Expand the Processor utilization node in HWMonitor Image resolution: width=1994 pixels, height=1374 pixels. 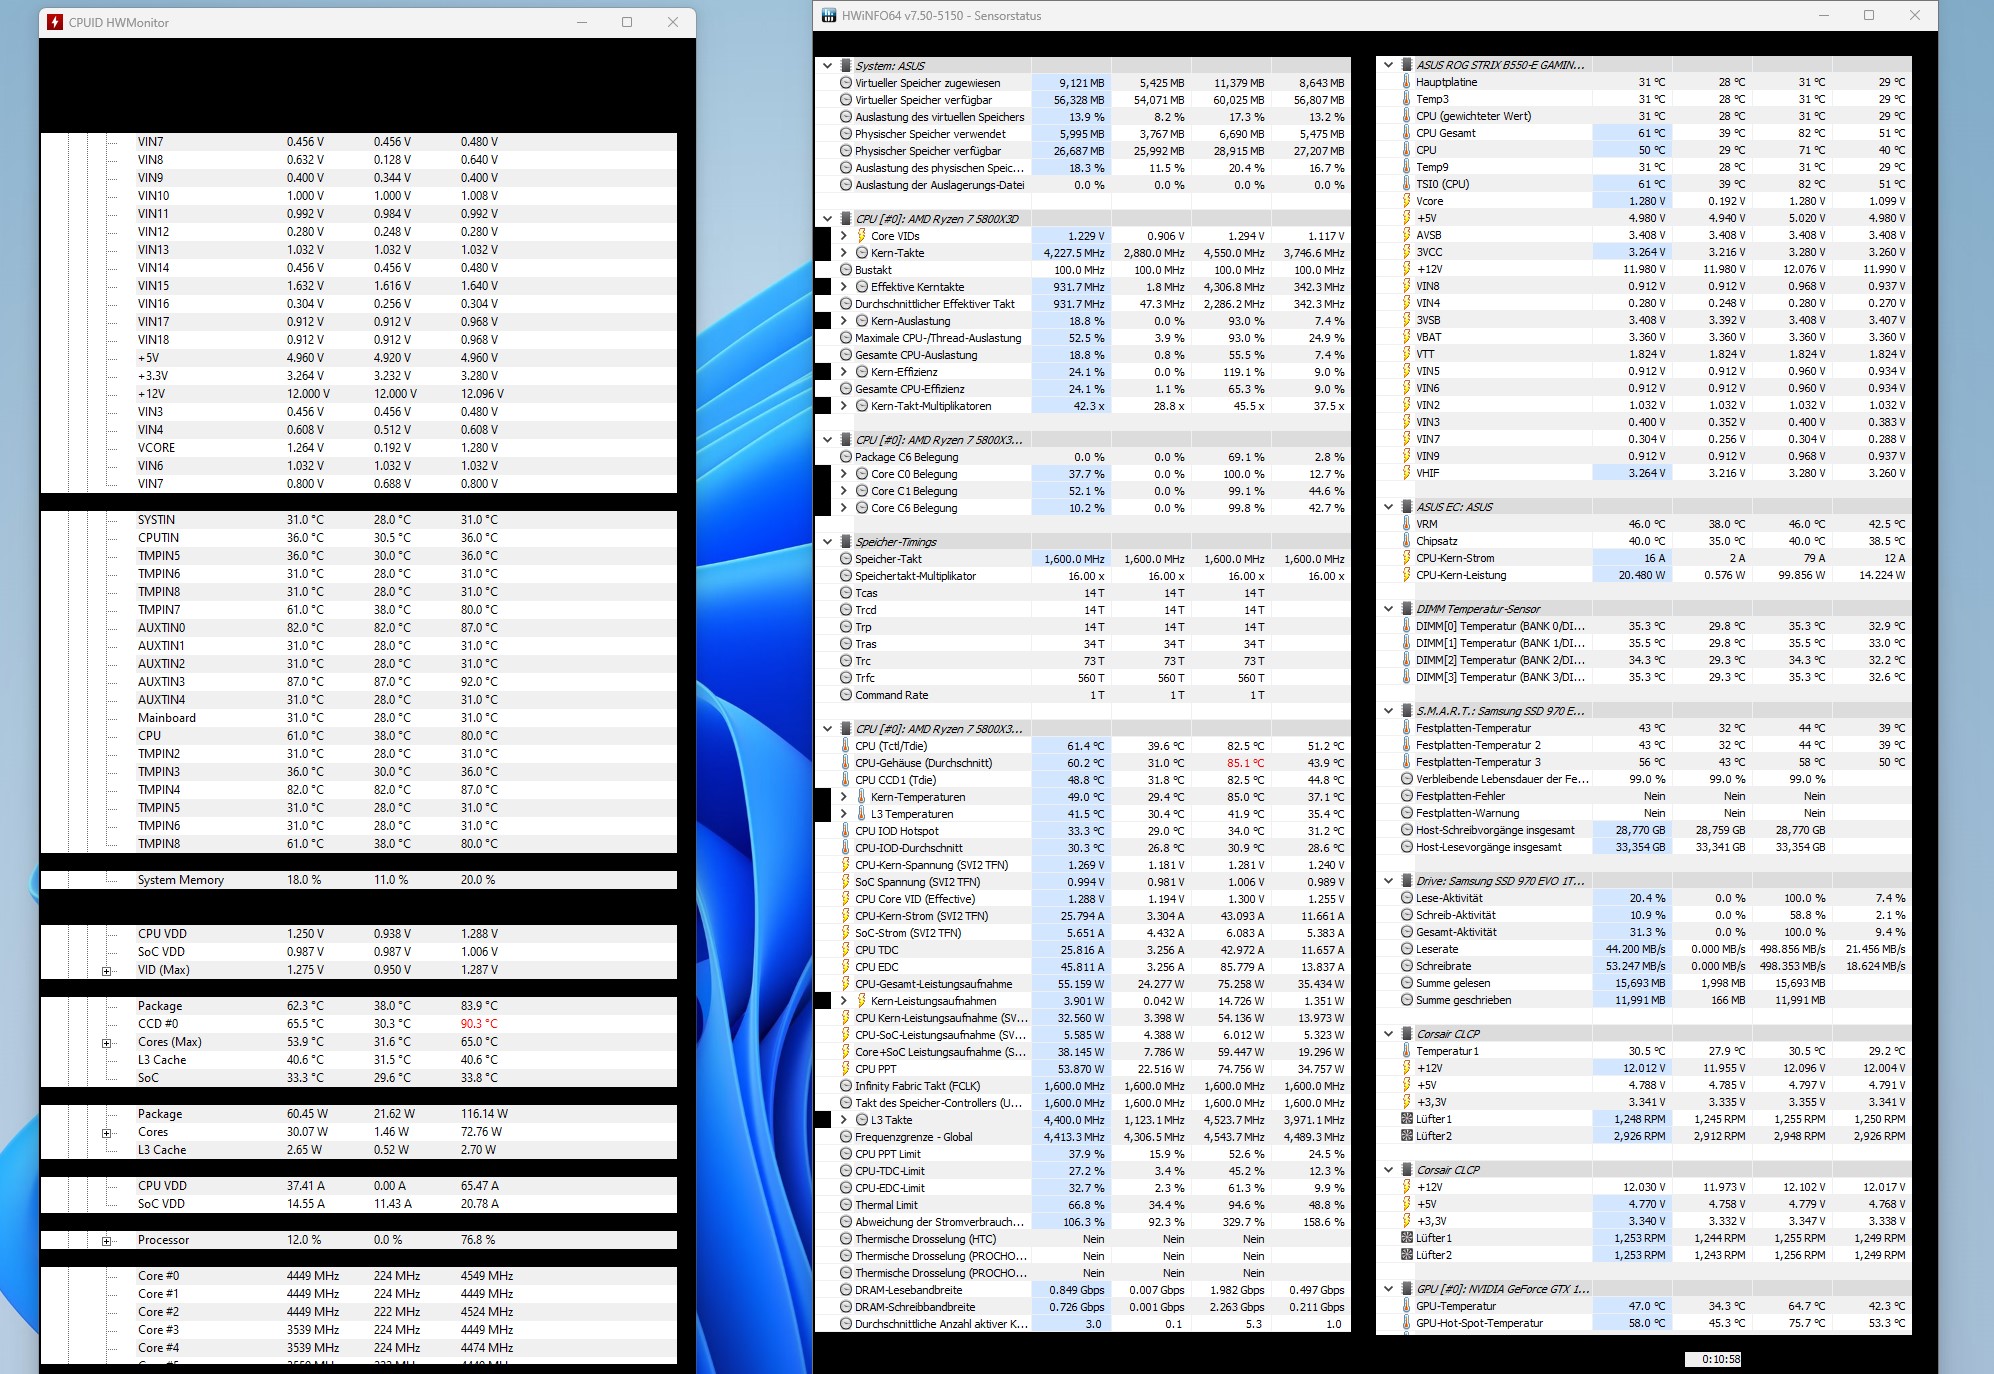point(106,1241)
